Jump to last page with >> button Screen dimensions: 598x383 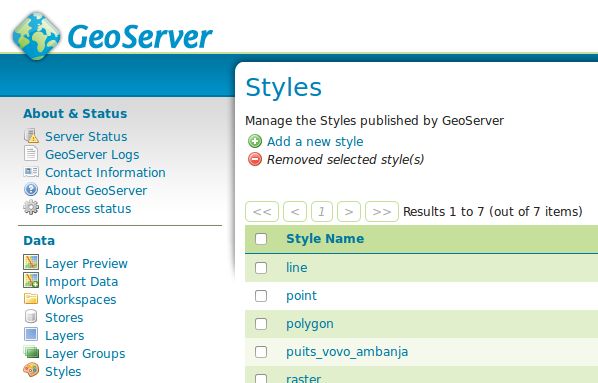click(382, 211)
